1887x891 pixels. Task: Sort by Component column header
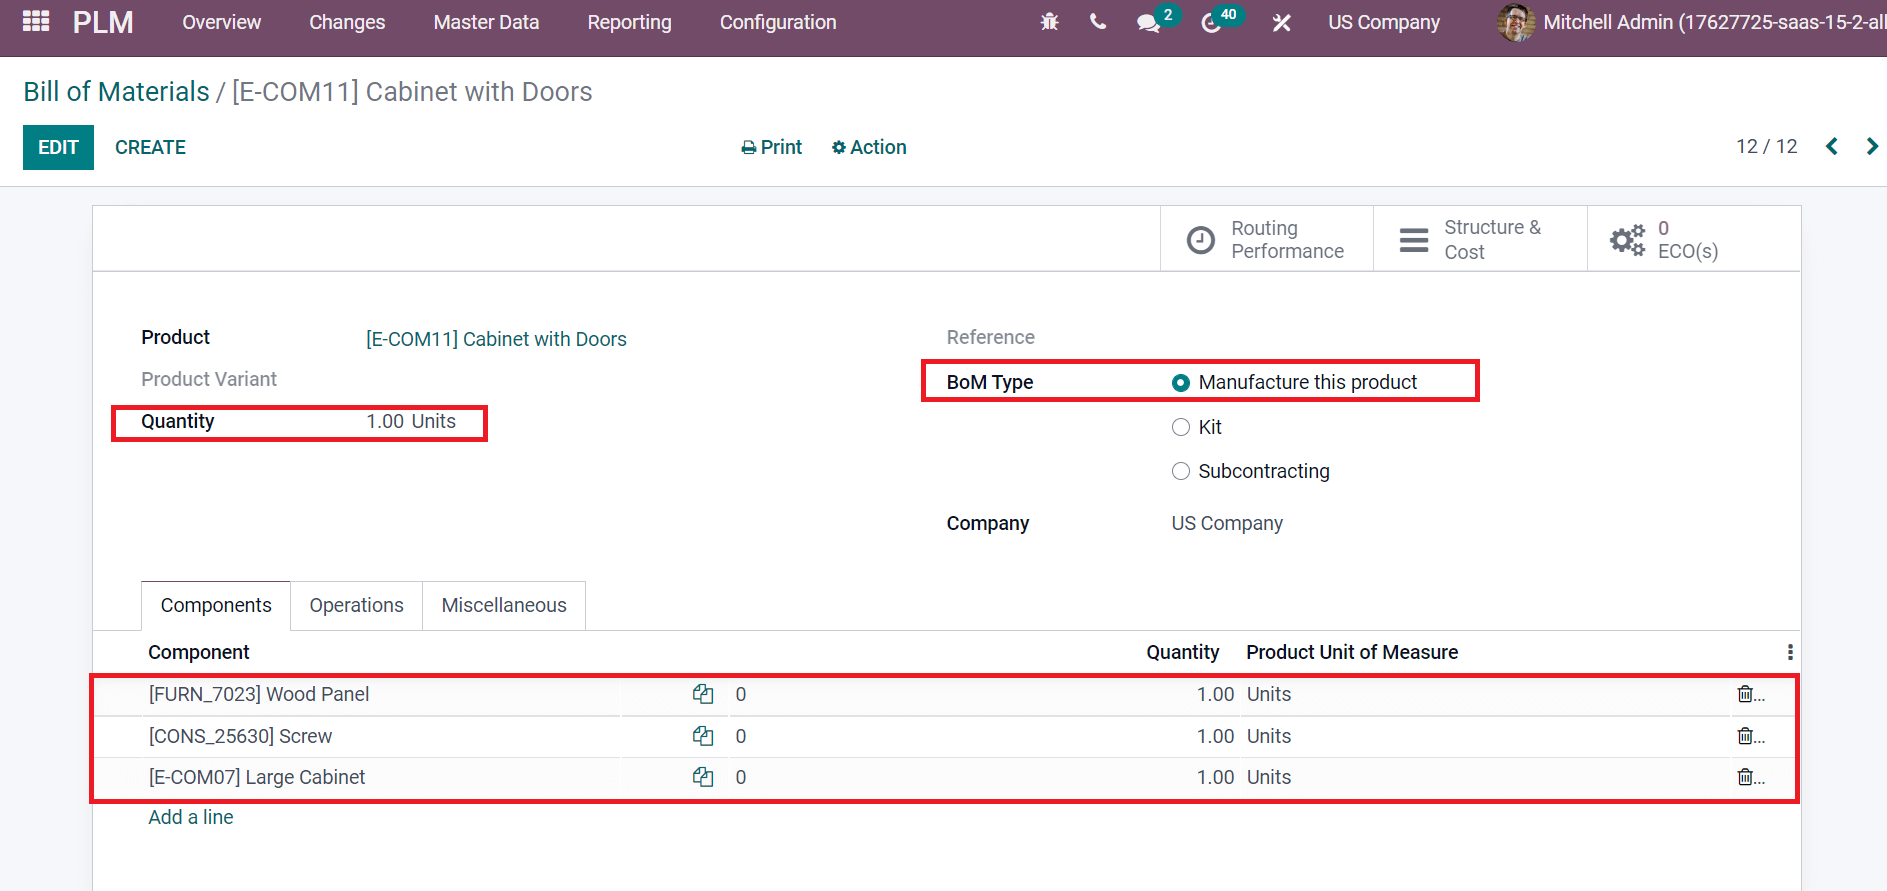[x=199, y=652]
